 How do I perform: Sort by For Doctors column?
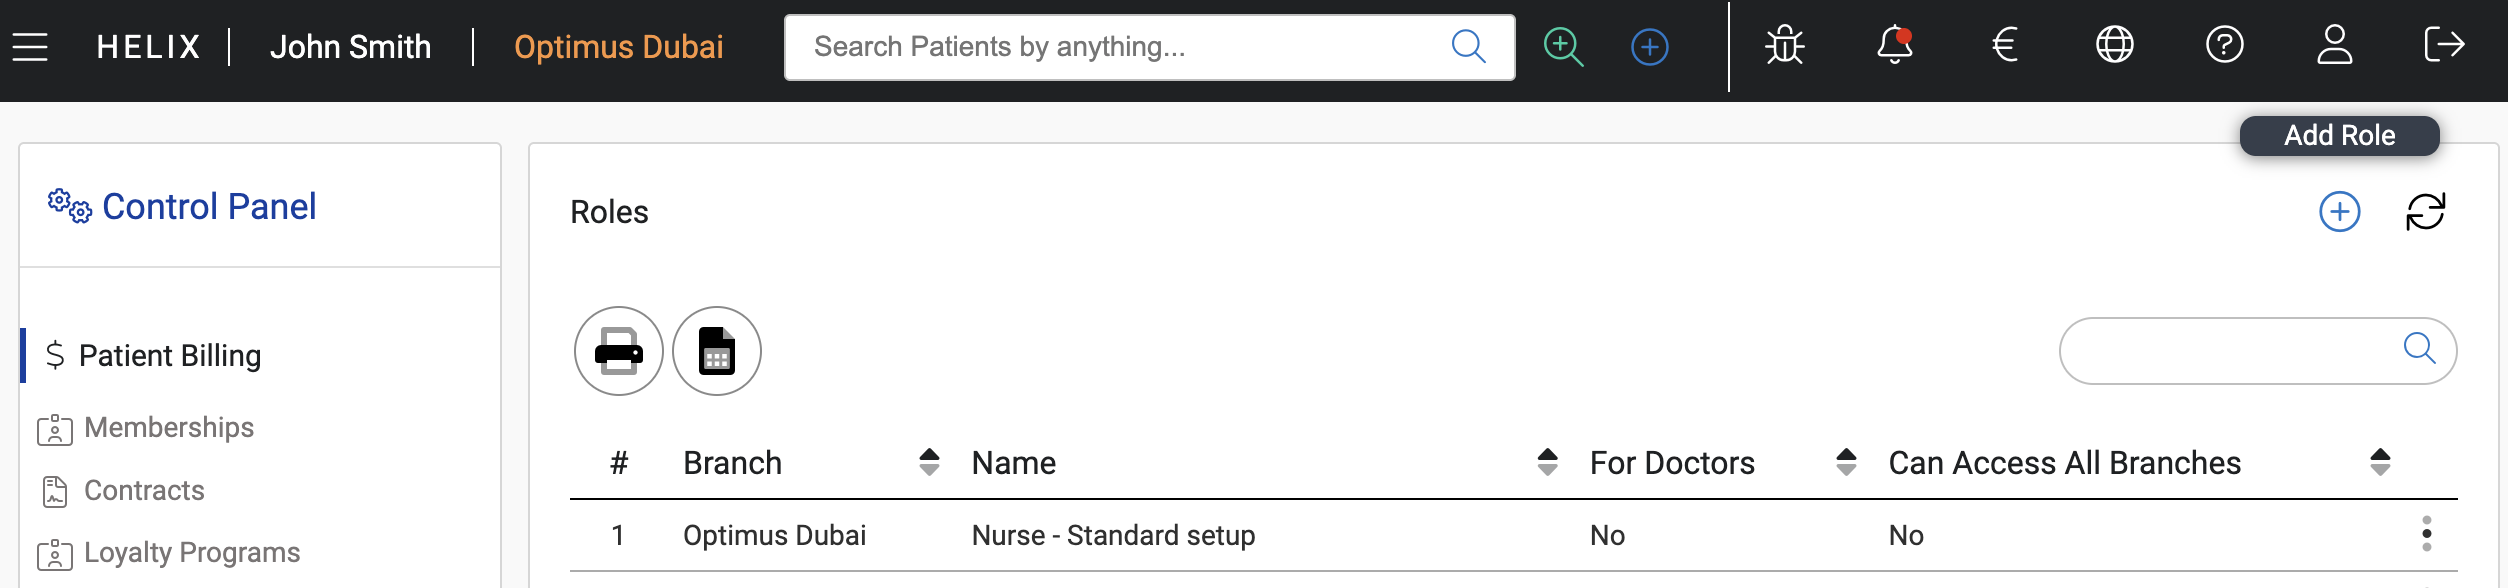pos(1846,462)
